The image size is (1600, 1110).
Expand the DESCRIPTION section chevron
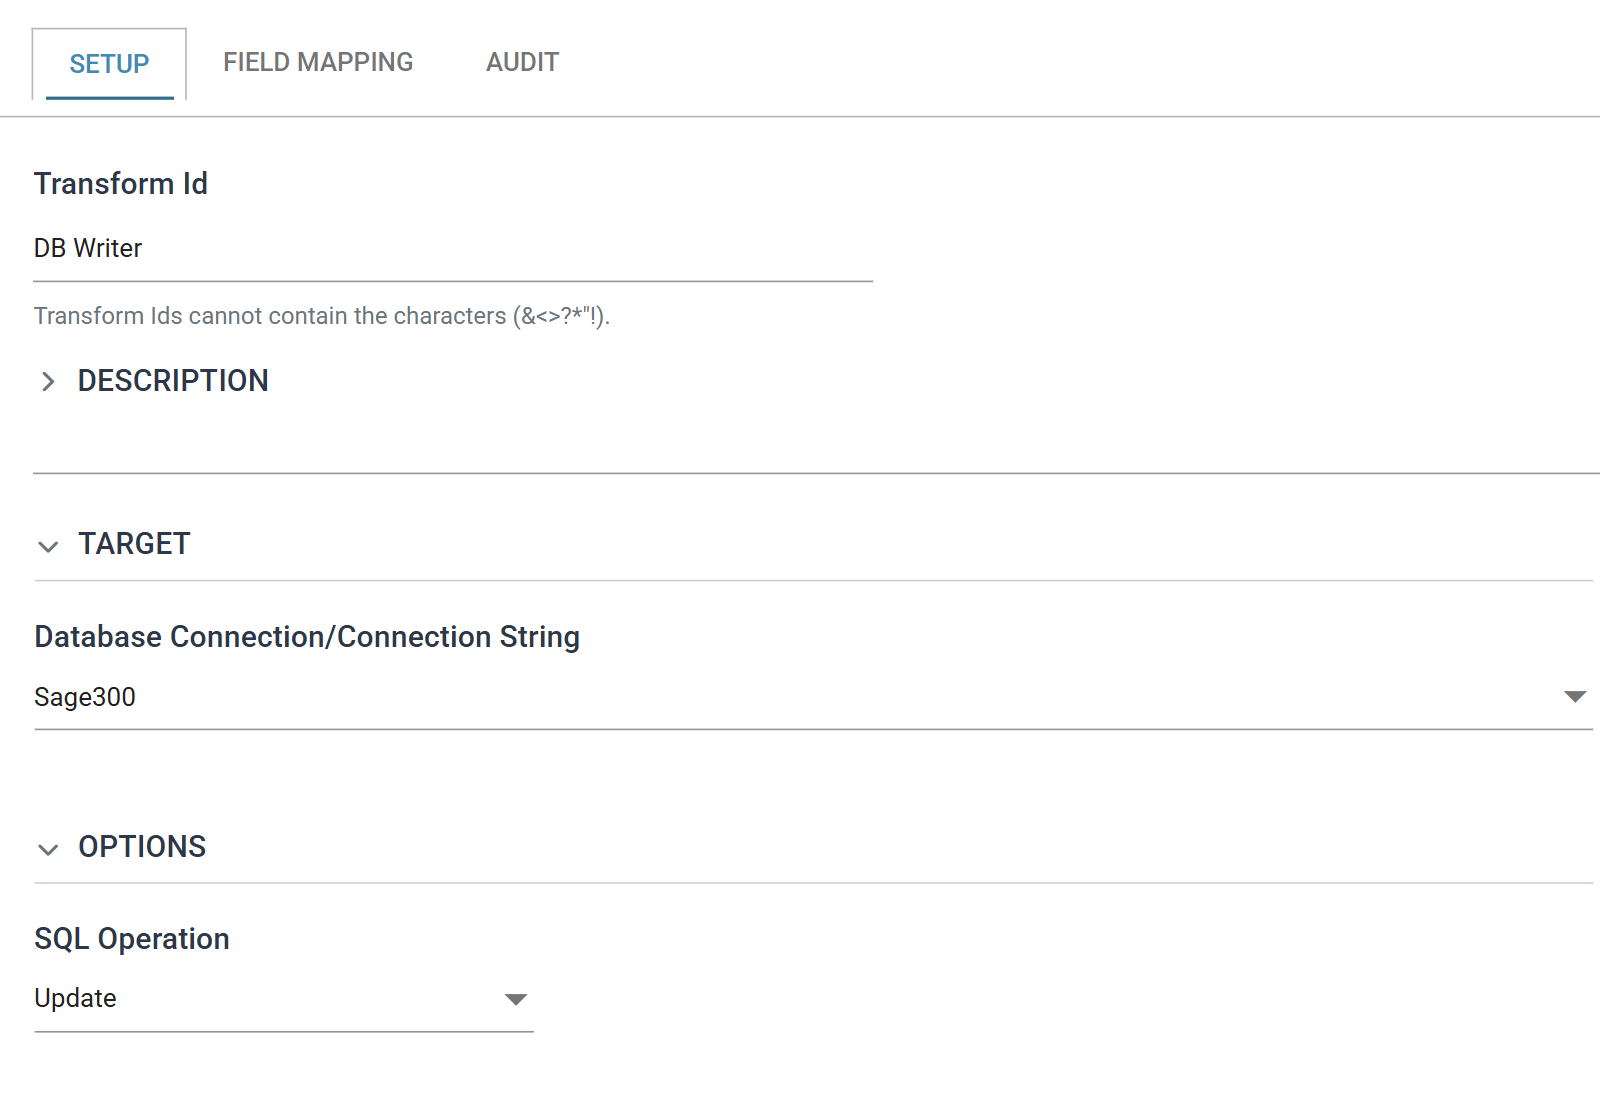point(47,381)
